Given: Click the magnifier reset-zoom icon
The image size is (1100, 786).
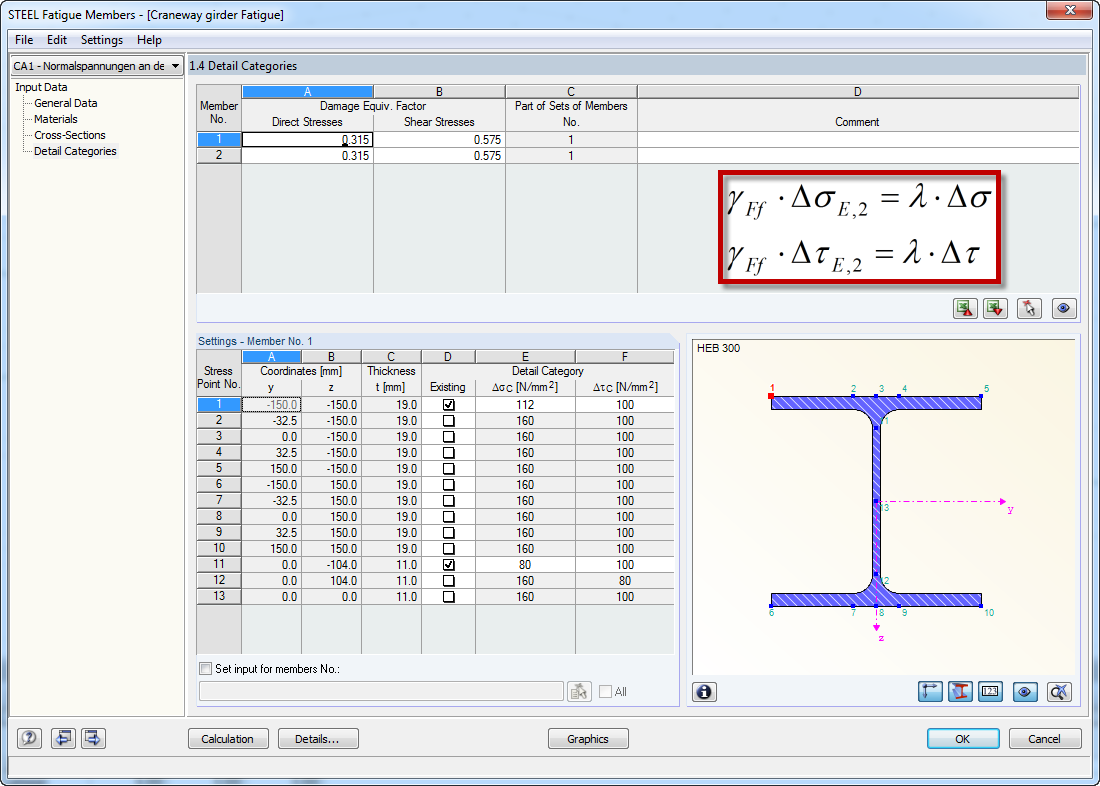Looking at the screenshot, I should (x=1059, y=692).
